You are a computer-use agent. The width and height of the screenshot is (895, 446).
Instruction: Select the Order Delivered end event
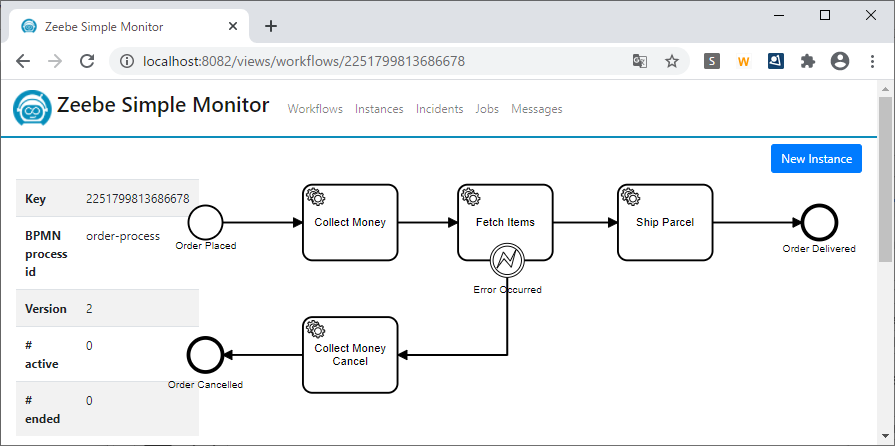click(x=819, y=222)
